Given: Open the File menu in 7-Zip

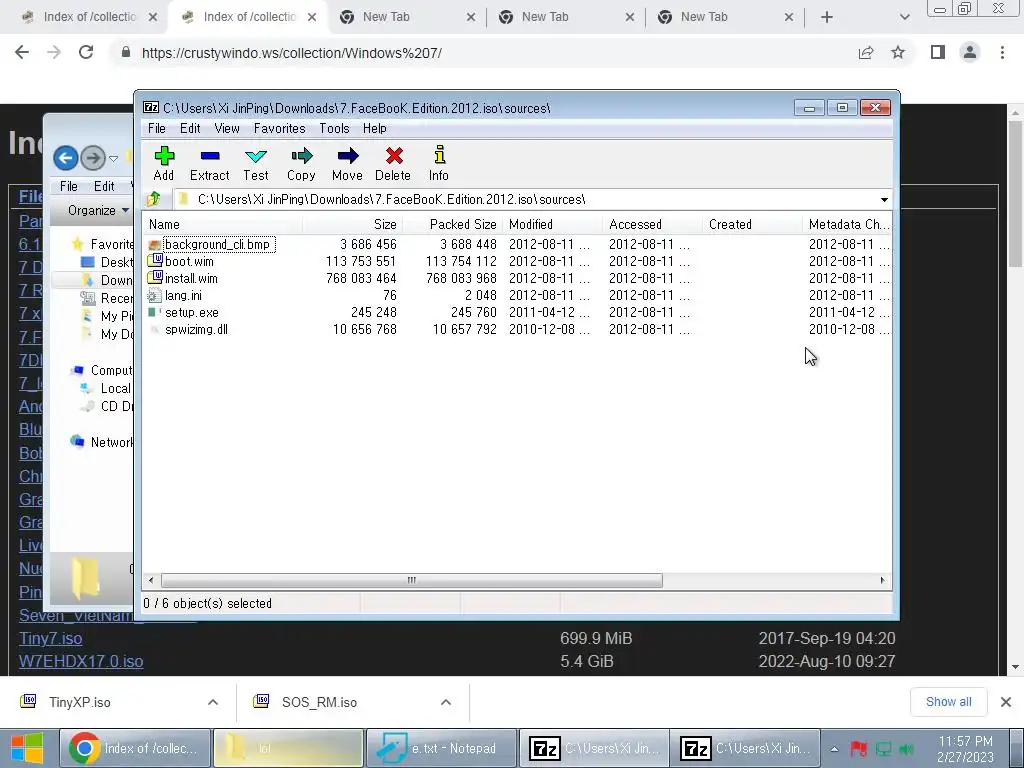Looking at the screenshot, I should point(157,128).
